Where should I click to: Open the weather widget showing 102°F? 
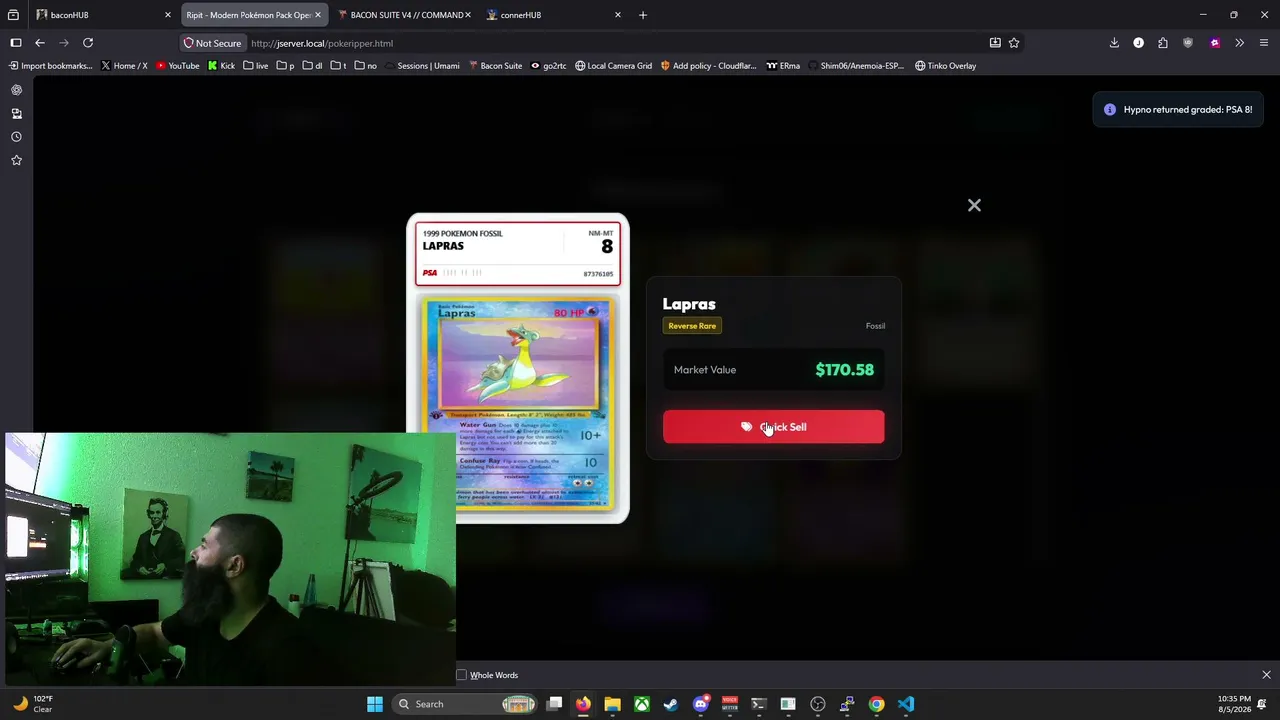(x=32, y=704)
